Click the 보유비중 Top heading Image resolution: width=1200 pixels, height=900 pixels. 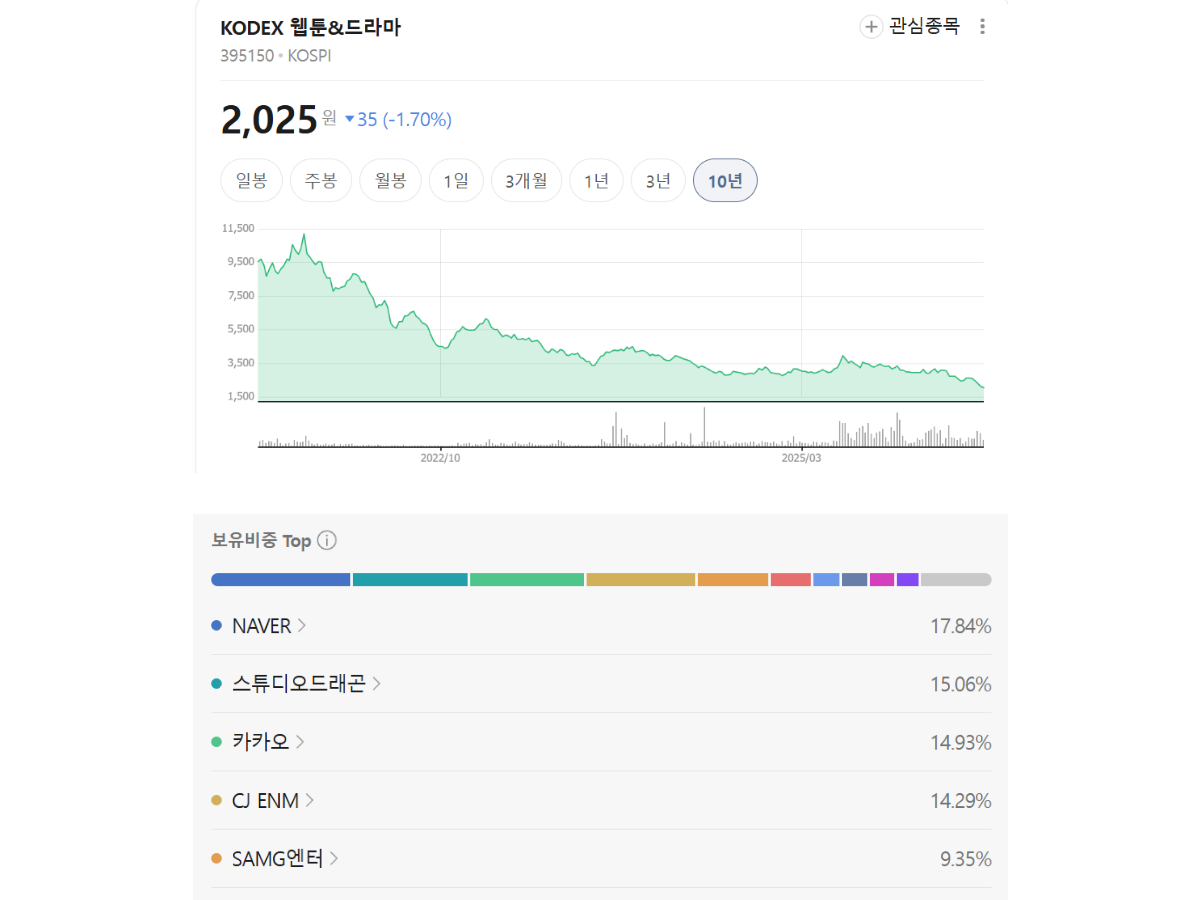[x=261, y=540]
